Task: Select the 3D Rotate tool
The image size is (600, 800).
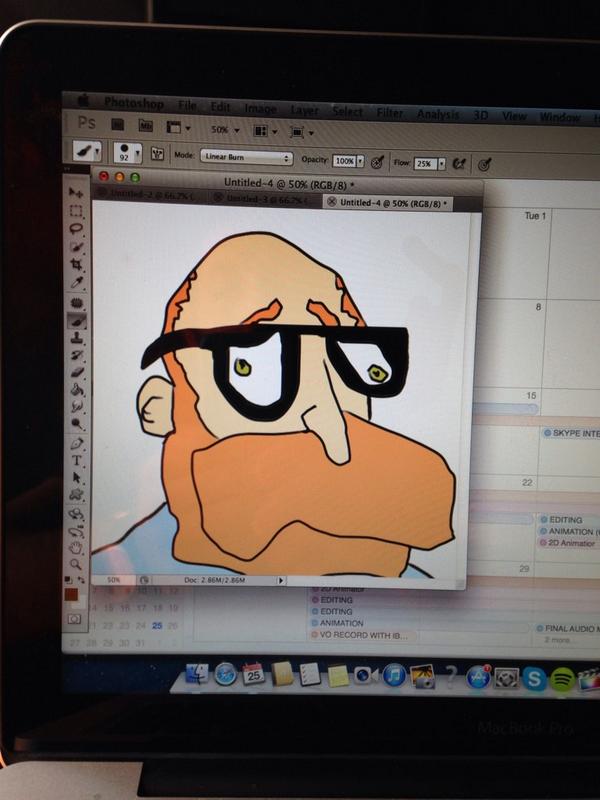Action: point(77,514)
